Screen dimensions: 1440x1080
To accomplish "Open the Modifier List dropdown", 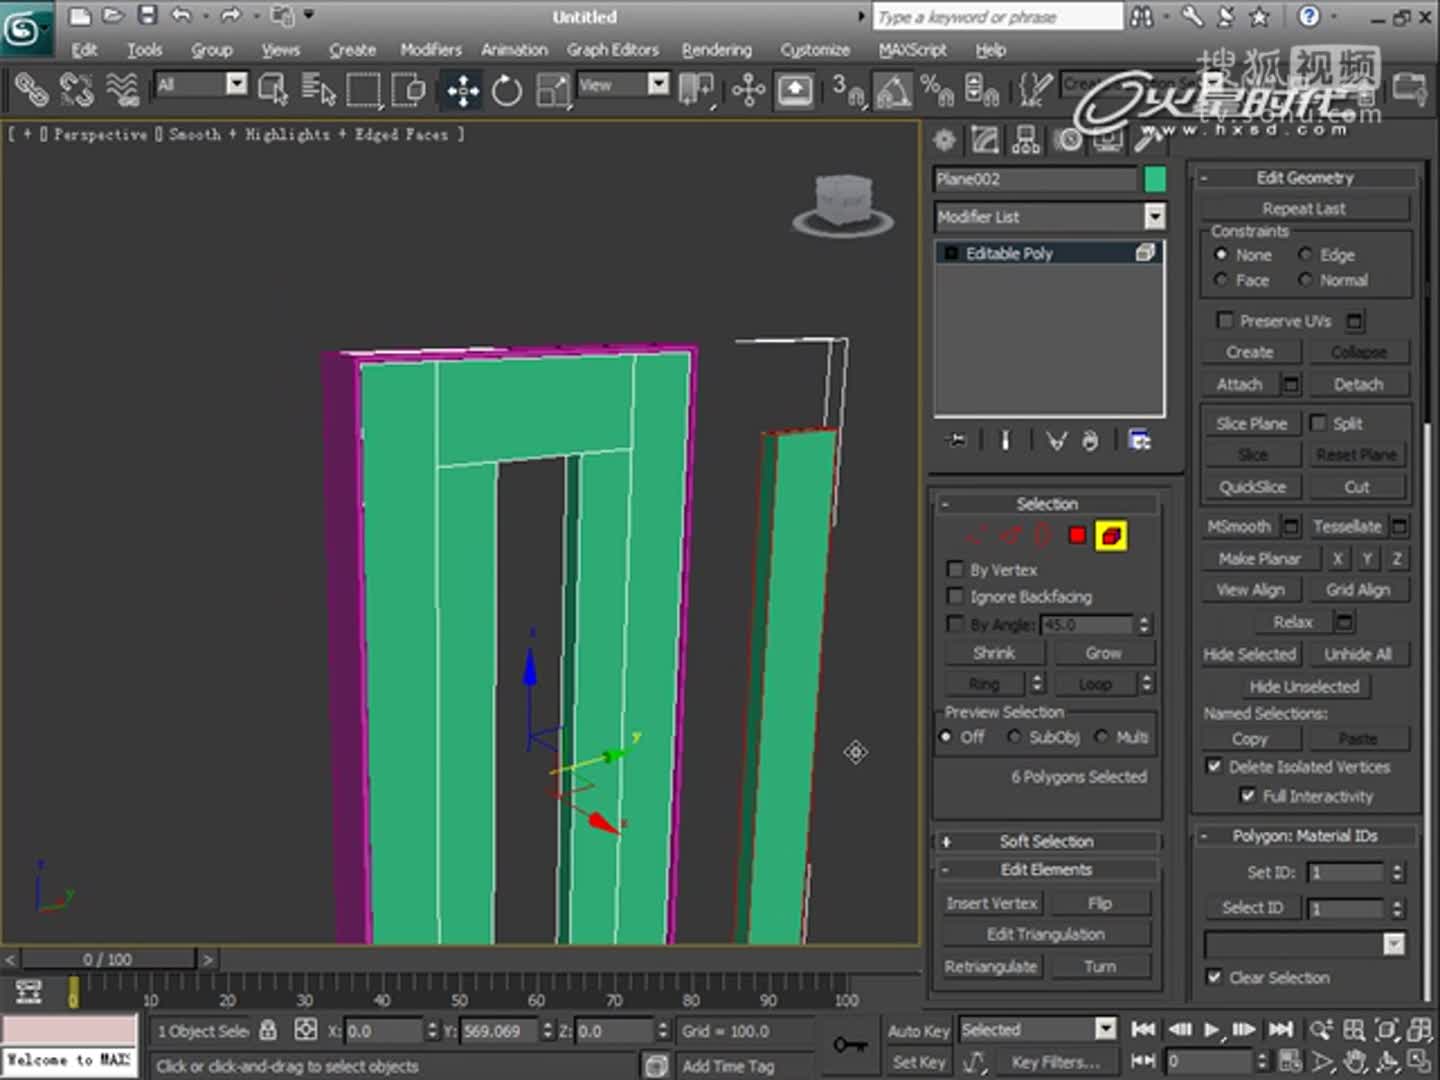I will [x=1154, y=217].
